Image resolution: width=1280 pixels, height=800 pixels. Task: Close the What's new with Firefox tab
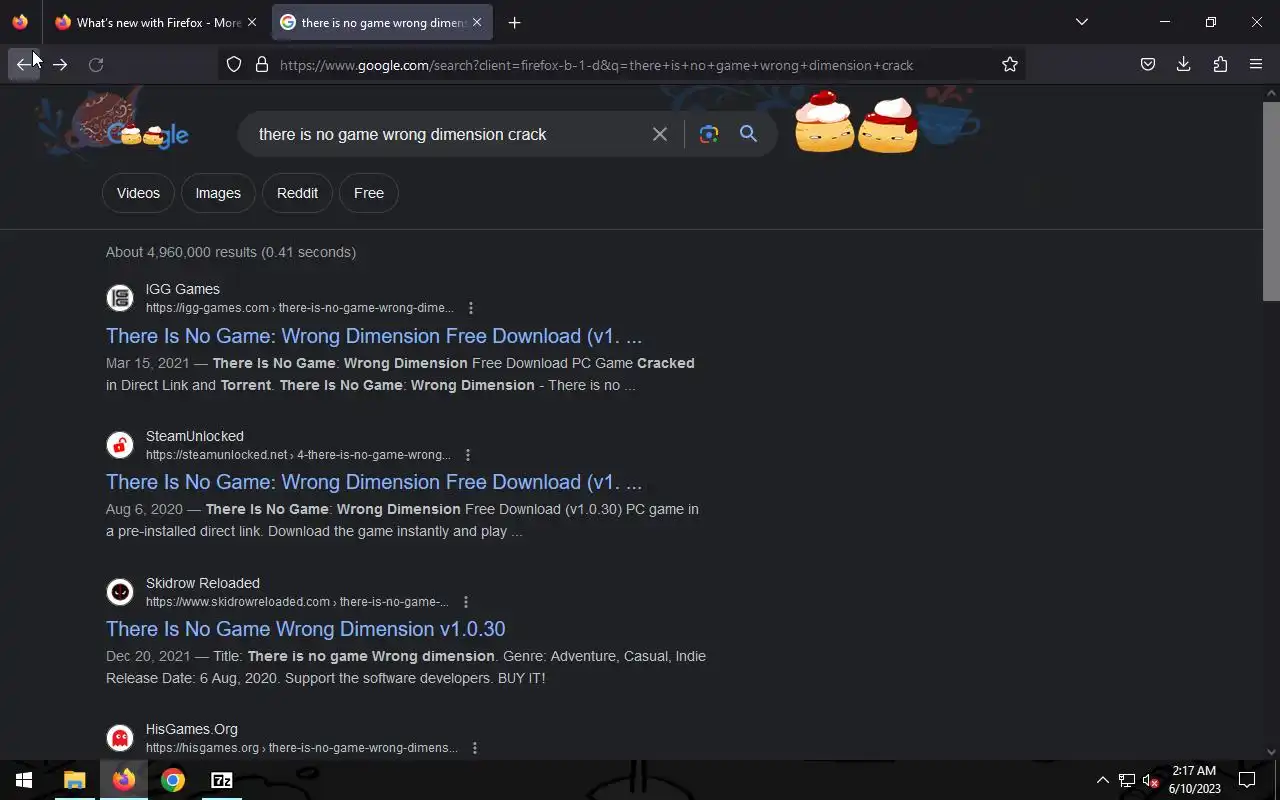[x=252, y=22]
